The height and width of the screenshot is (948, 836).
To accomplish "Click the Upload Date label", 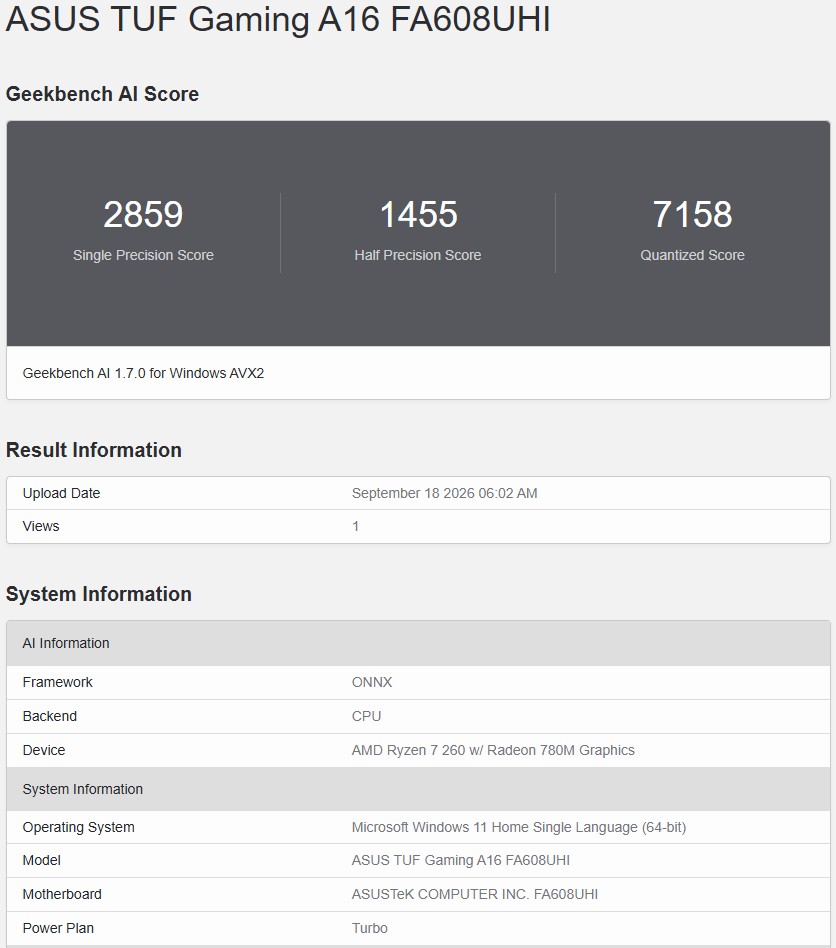I will coord(61,493).
